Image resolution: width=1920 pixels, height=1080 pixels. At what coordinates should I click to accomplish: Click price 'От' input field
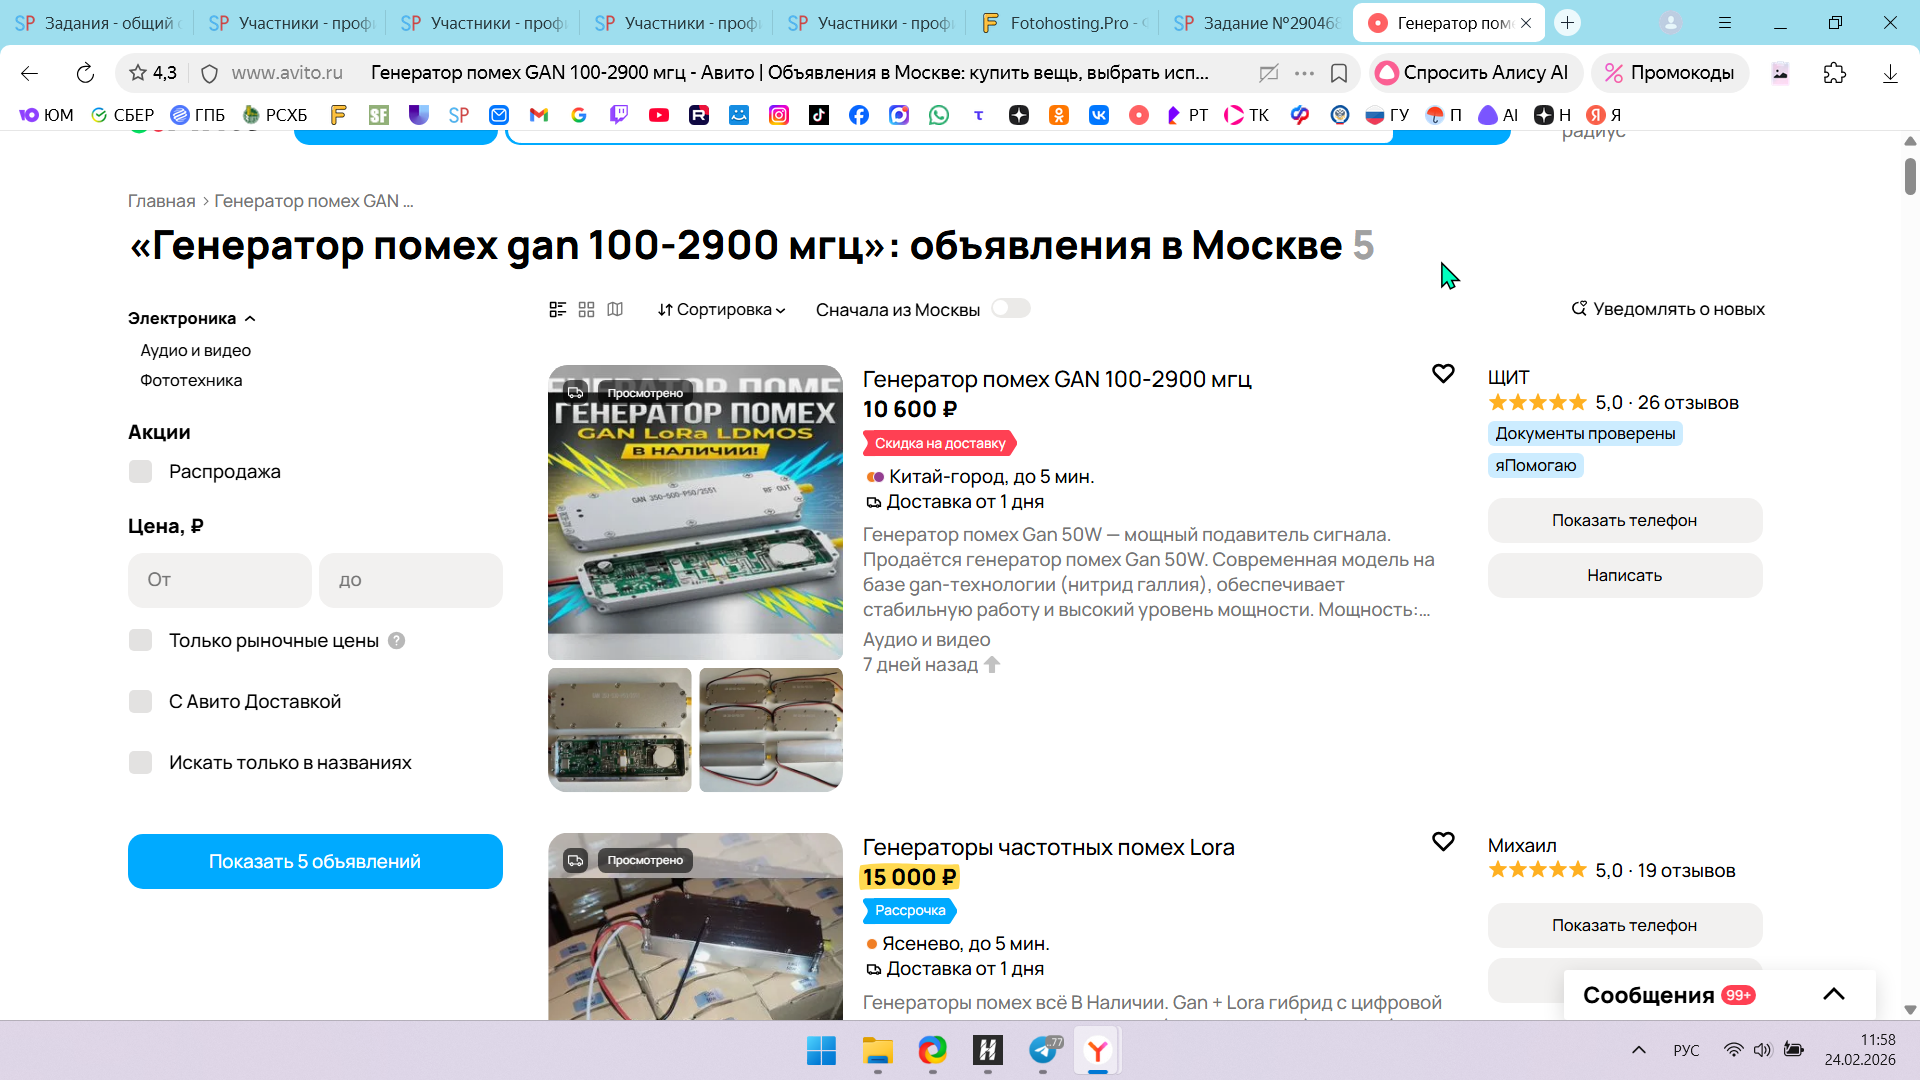point(219,580)
